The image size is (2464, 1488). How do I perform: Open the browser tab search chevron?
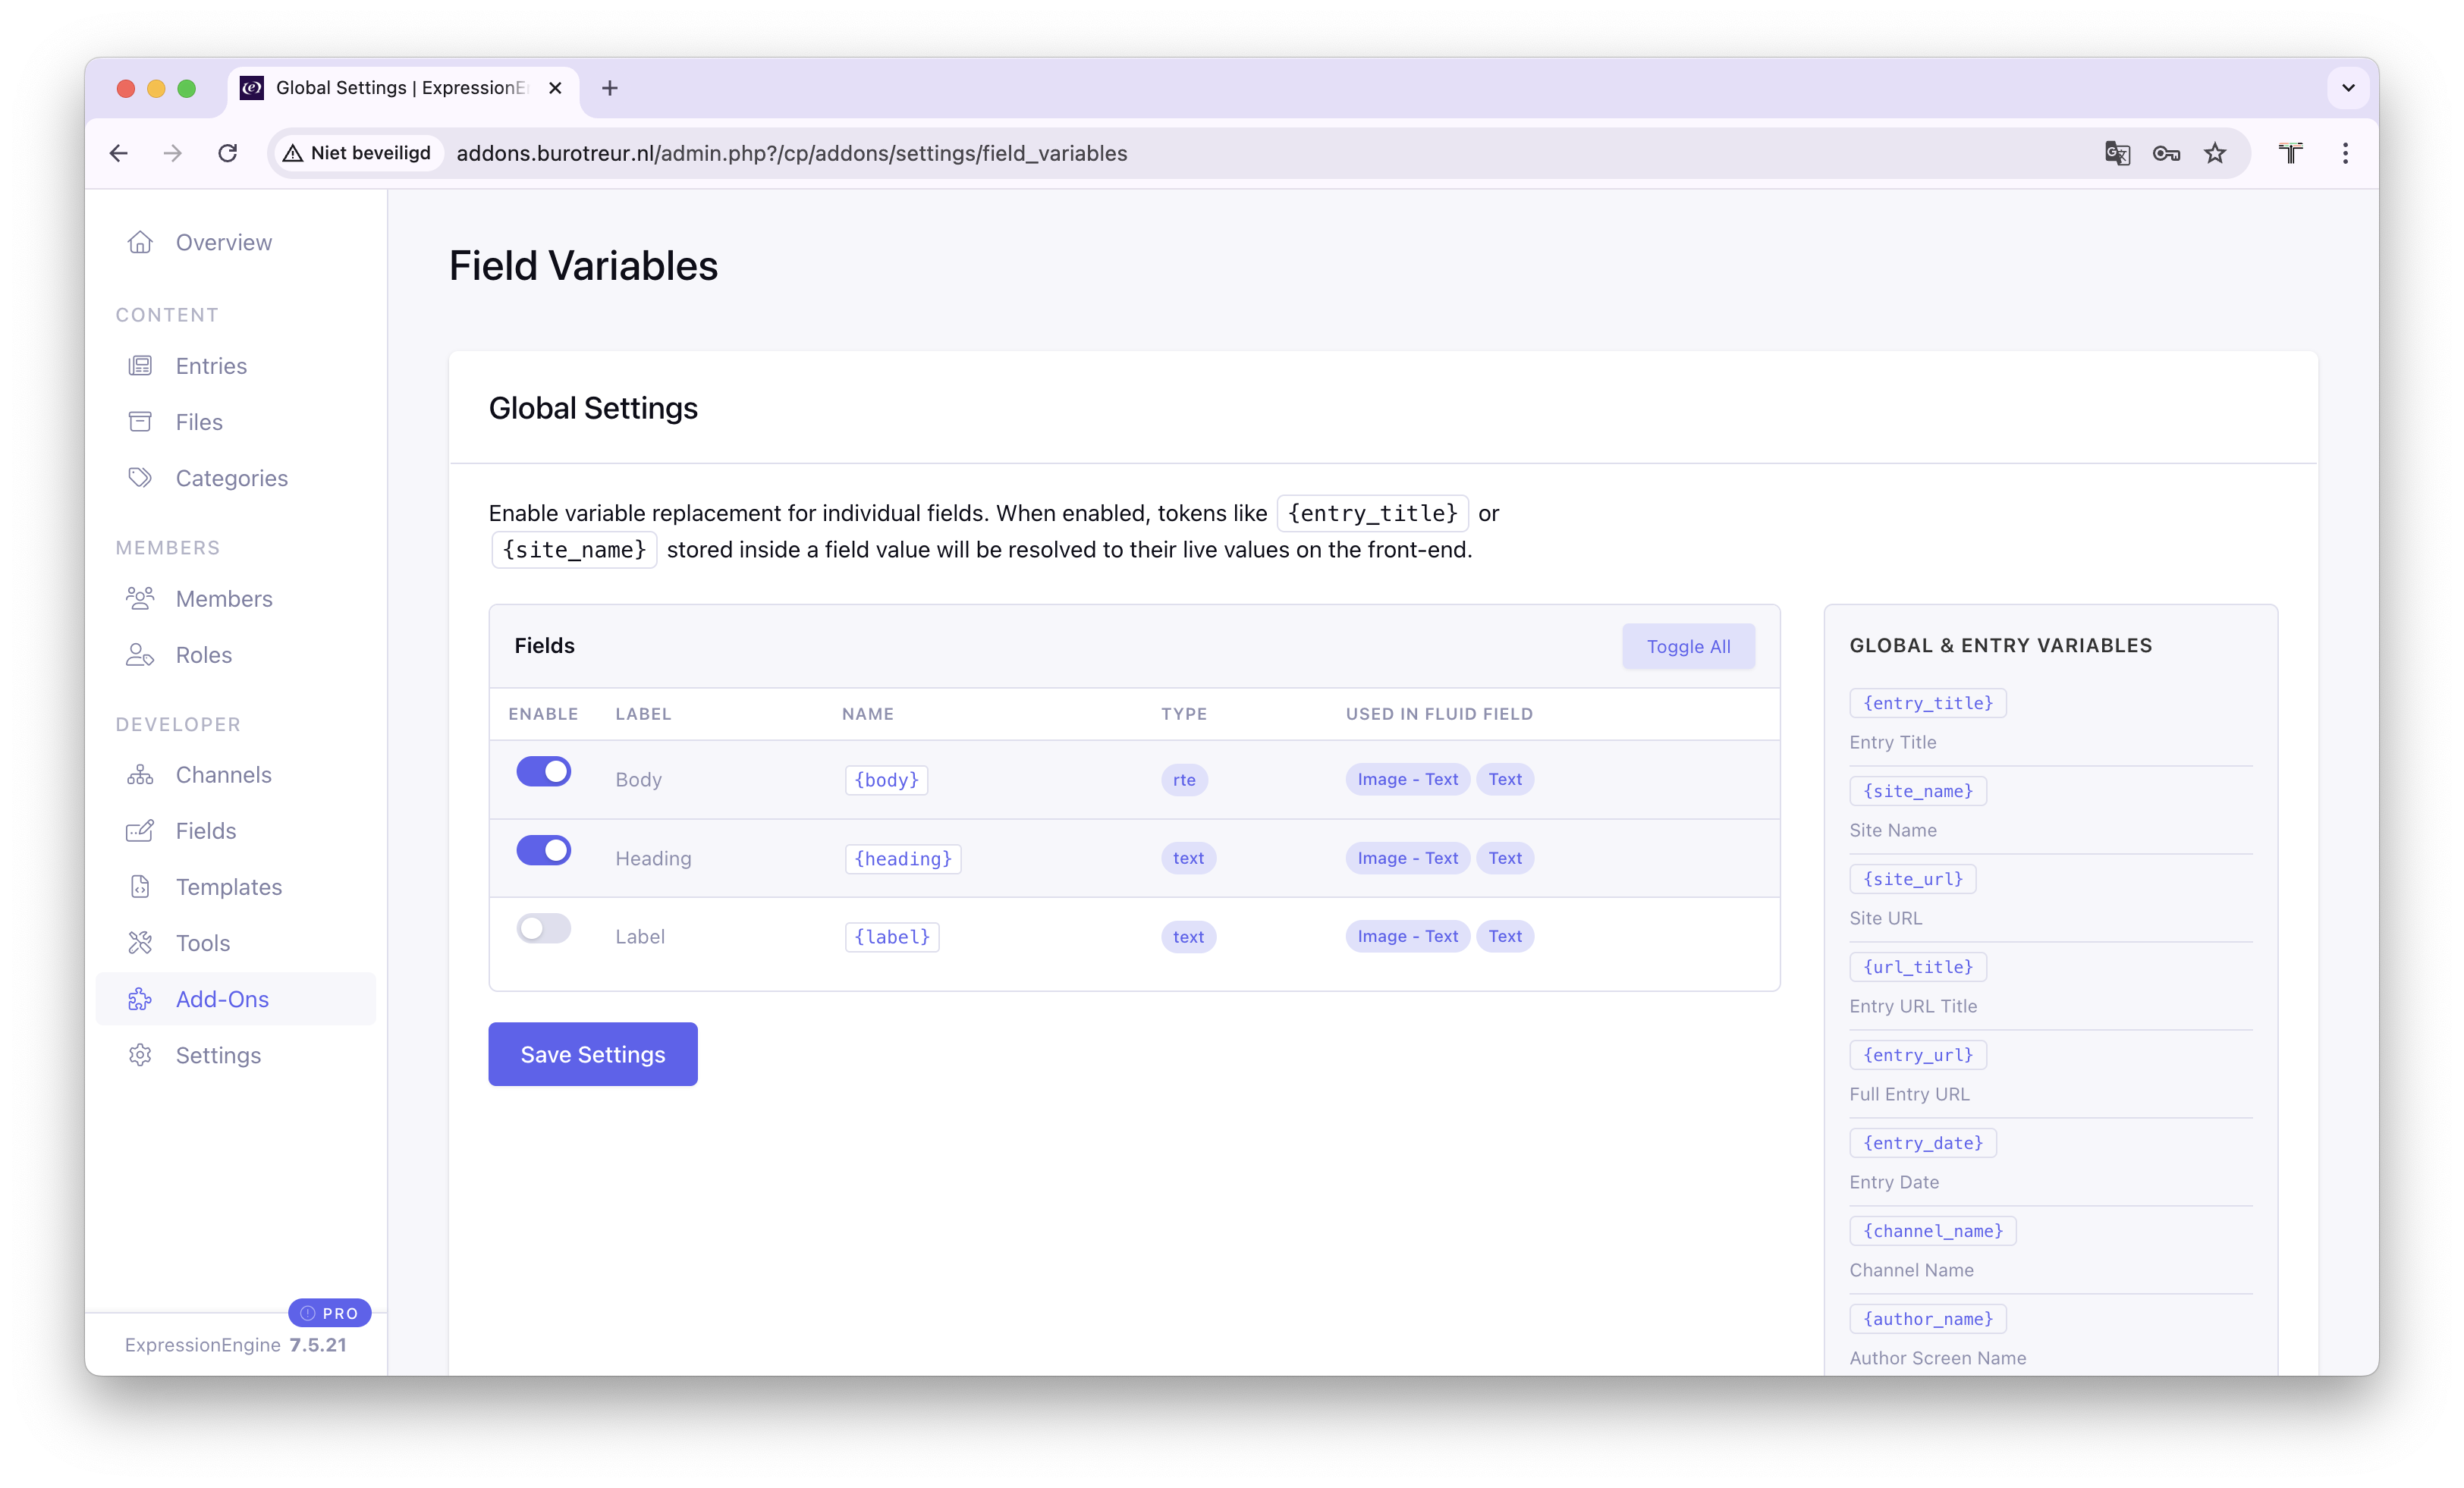click(2348, 88)
